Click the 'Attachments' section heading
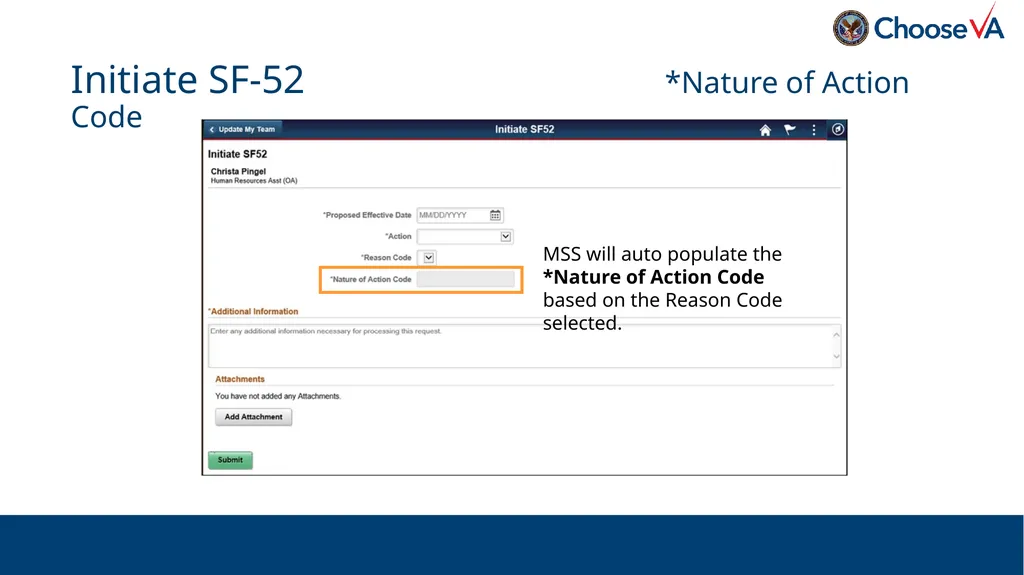The height and width of the screenshot is (575, 1024). coord(240,379)
